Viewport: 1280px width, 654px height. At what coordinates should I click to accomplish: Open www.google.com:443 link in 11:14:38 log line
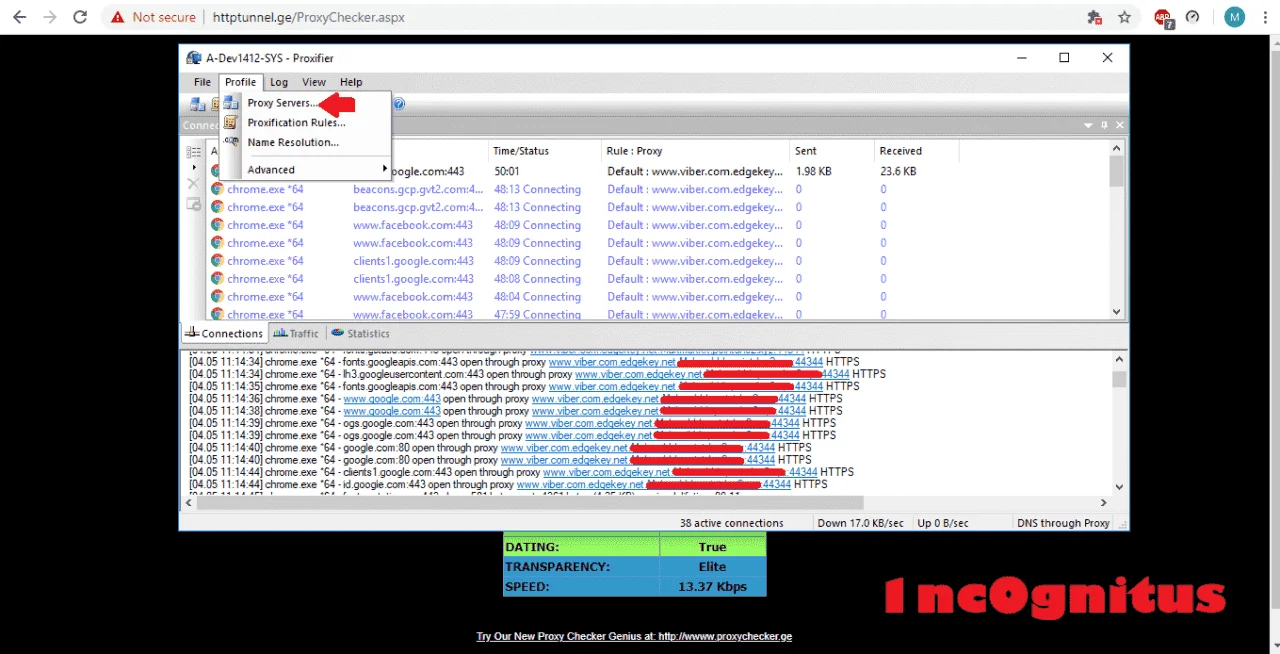(392, 410)
